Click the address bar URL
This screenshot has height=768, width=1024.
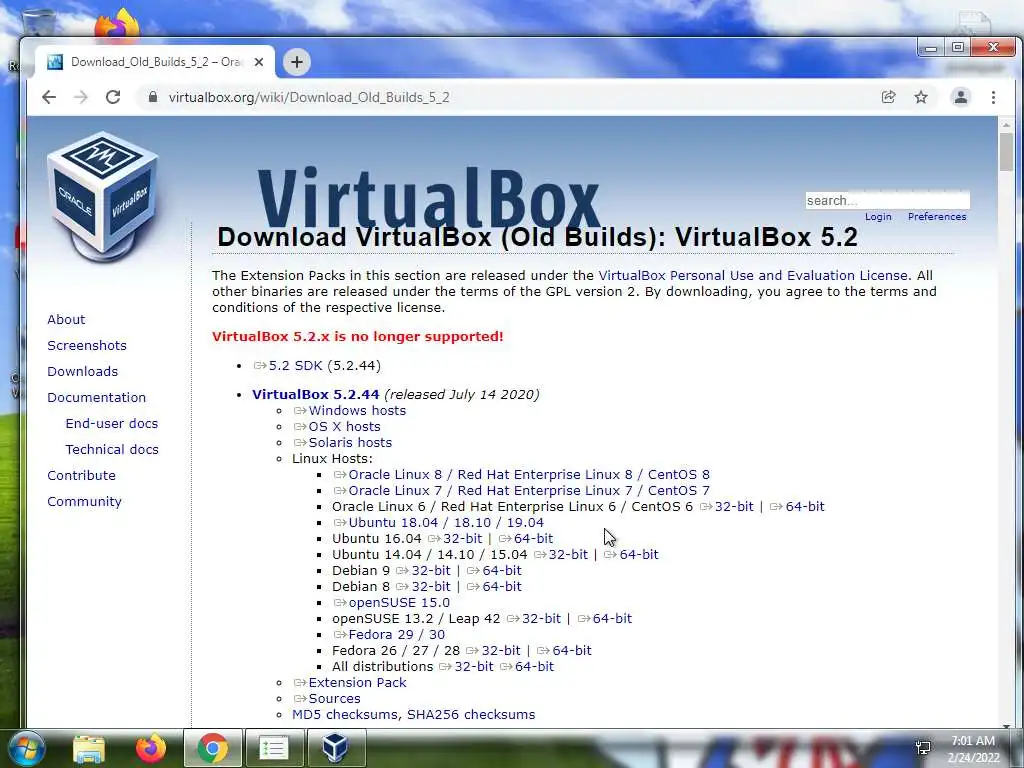click(309, 97)
